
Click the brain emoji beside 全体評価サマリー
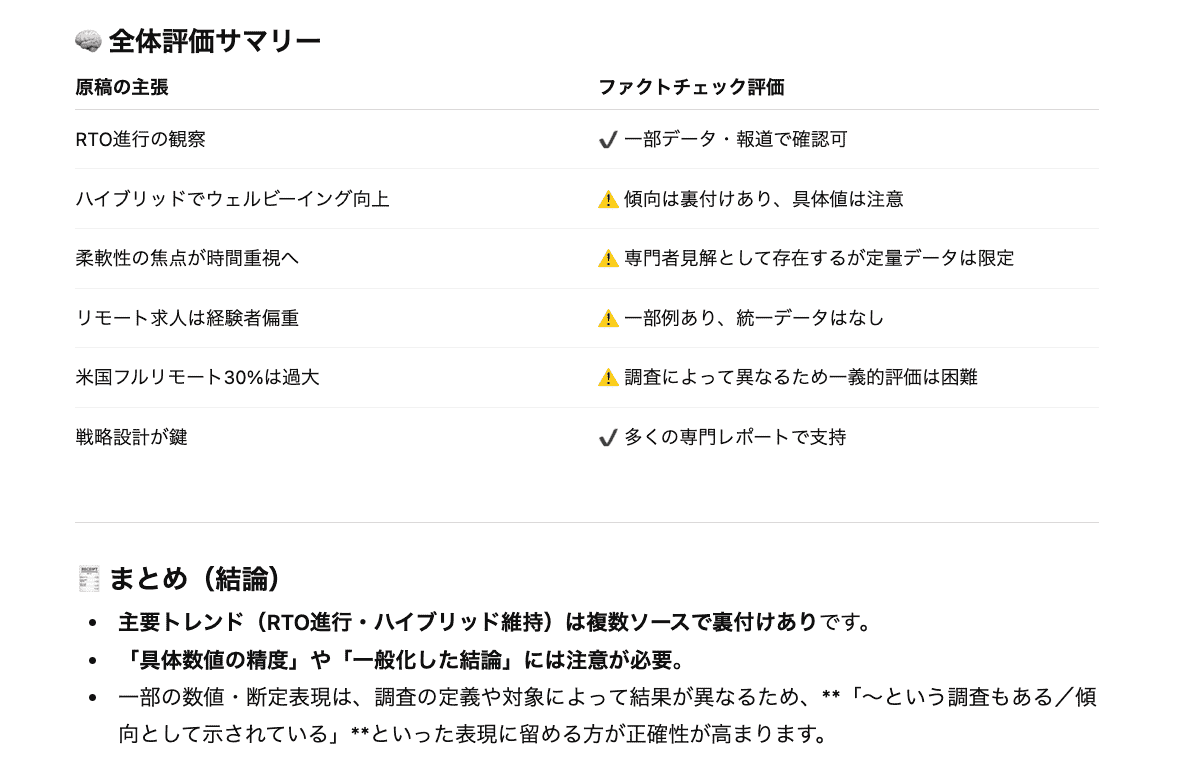(88, 41)
